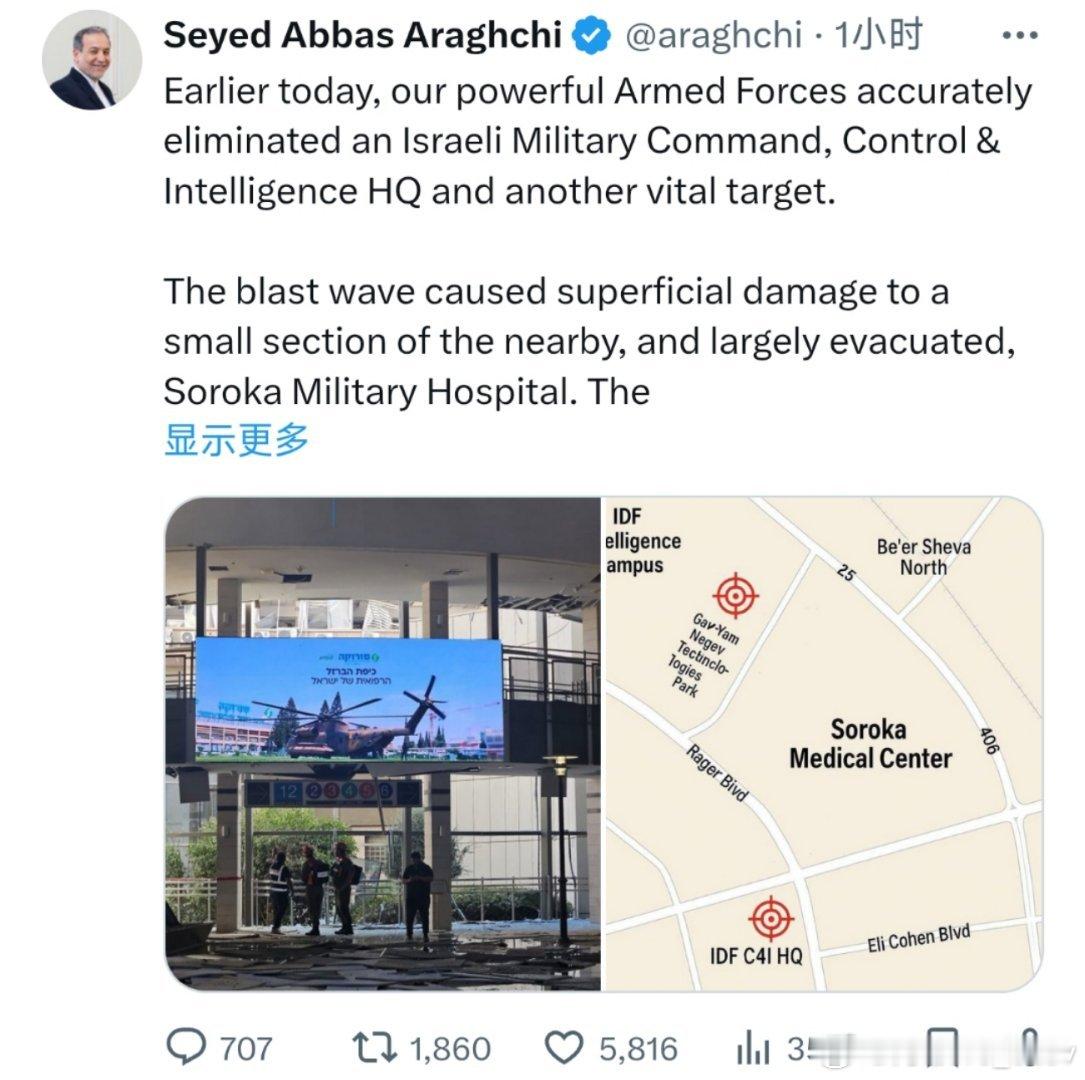Like the tweet with heart icon
1085x1080 pixels.
[x=565, y=1047]
